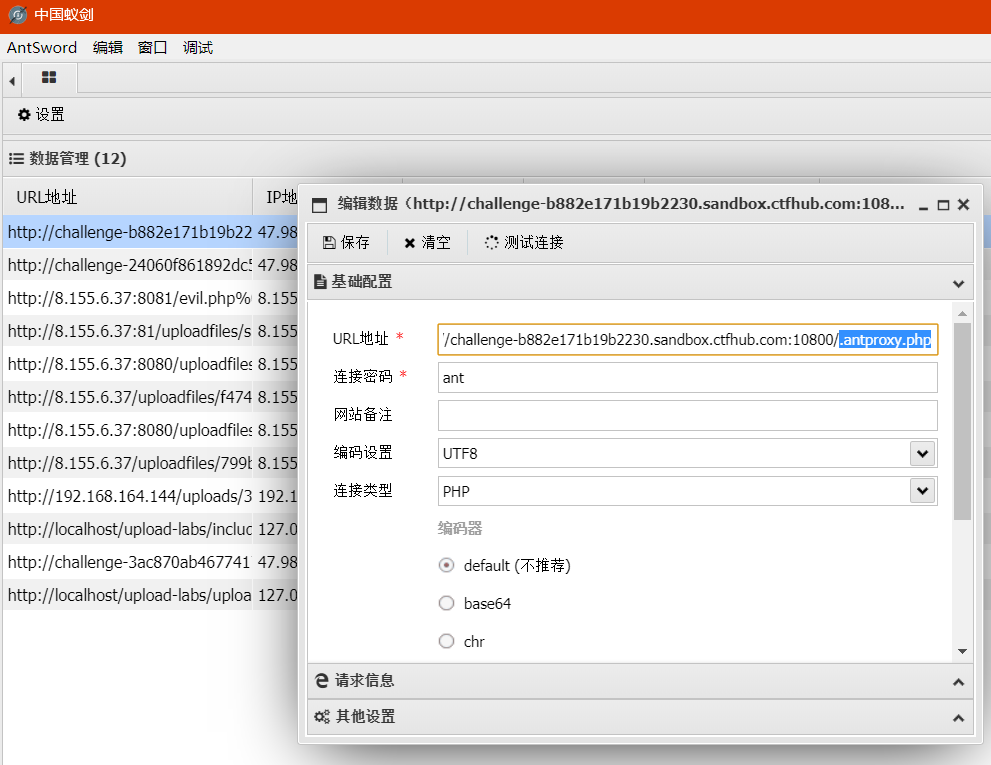Expand the 请求信息 section
991x765 pixels.
(957, 681)
